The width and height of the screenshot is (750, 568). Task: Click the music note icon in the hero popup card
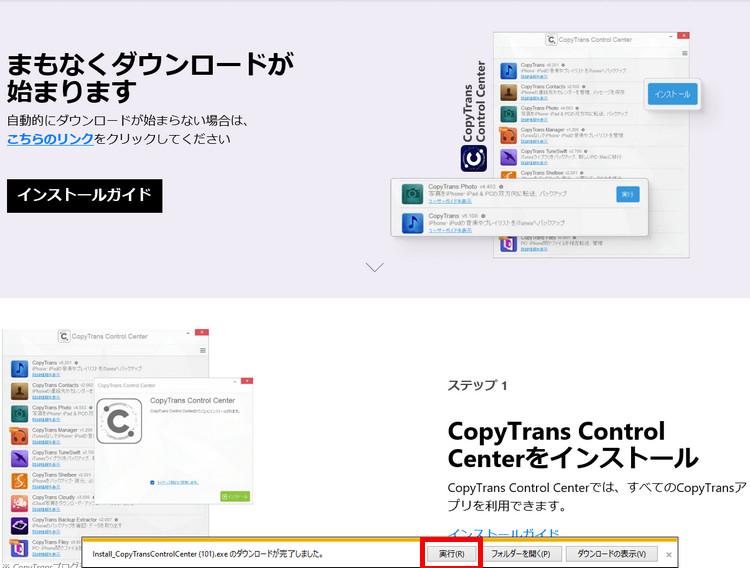(412, 223)
